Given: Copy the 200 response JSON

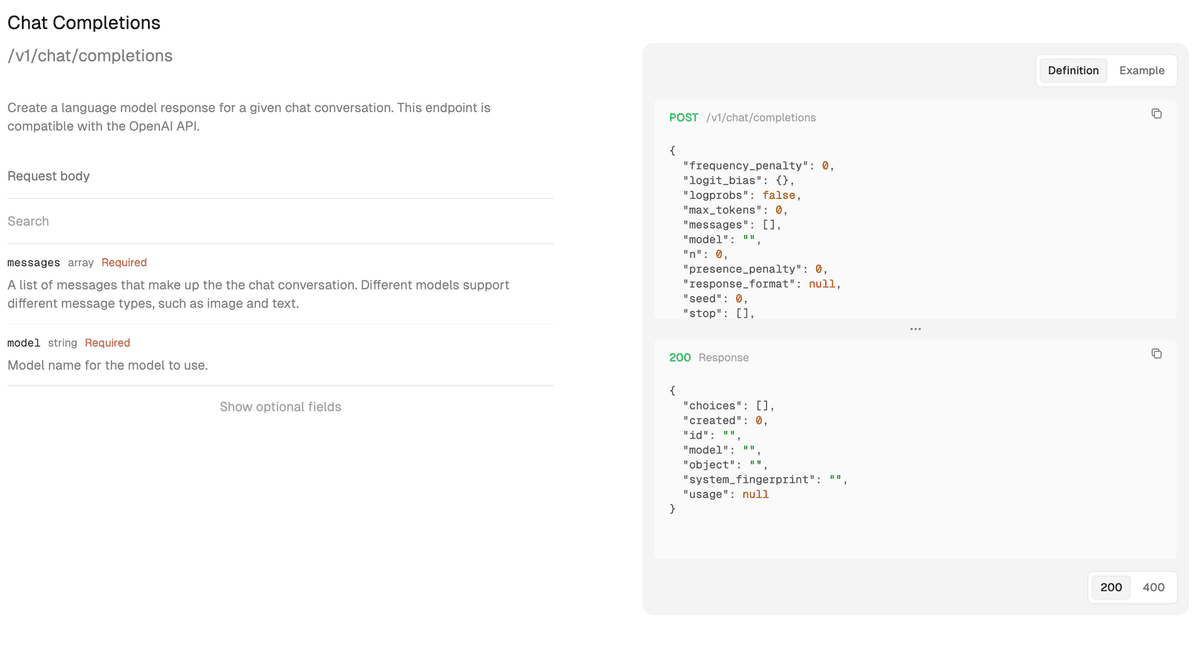Looking at the screenshot, I should (1156, 354).
